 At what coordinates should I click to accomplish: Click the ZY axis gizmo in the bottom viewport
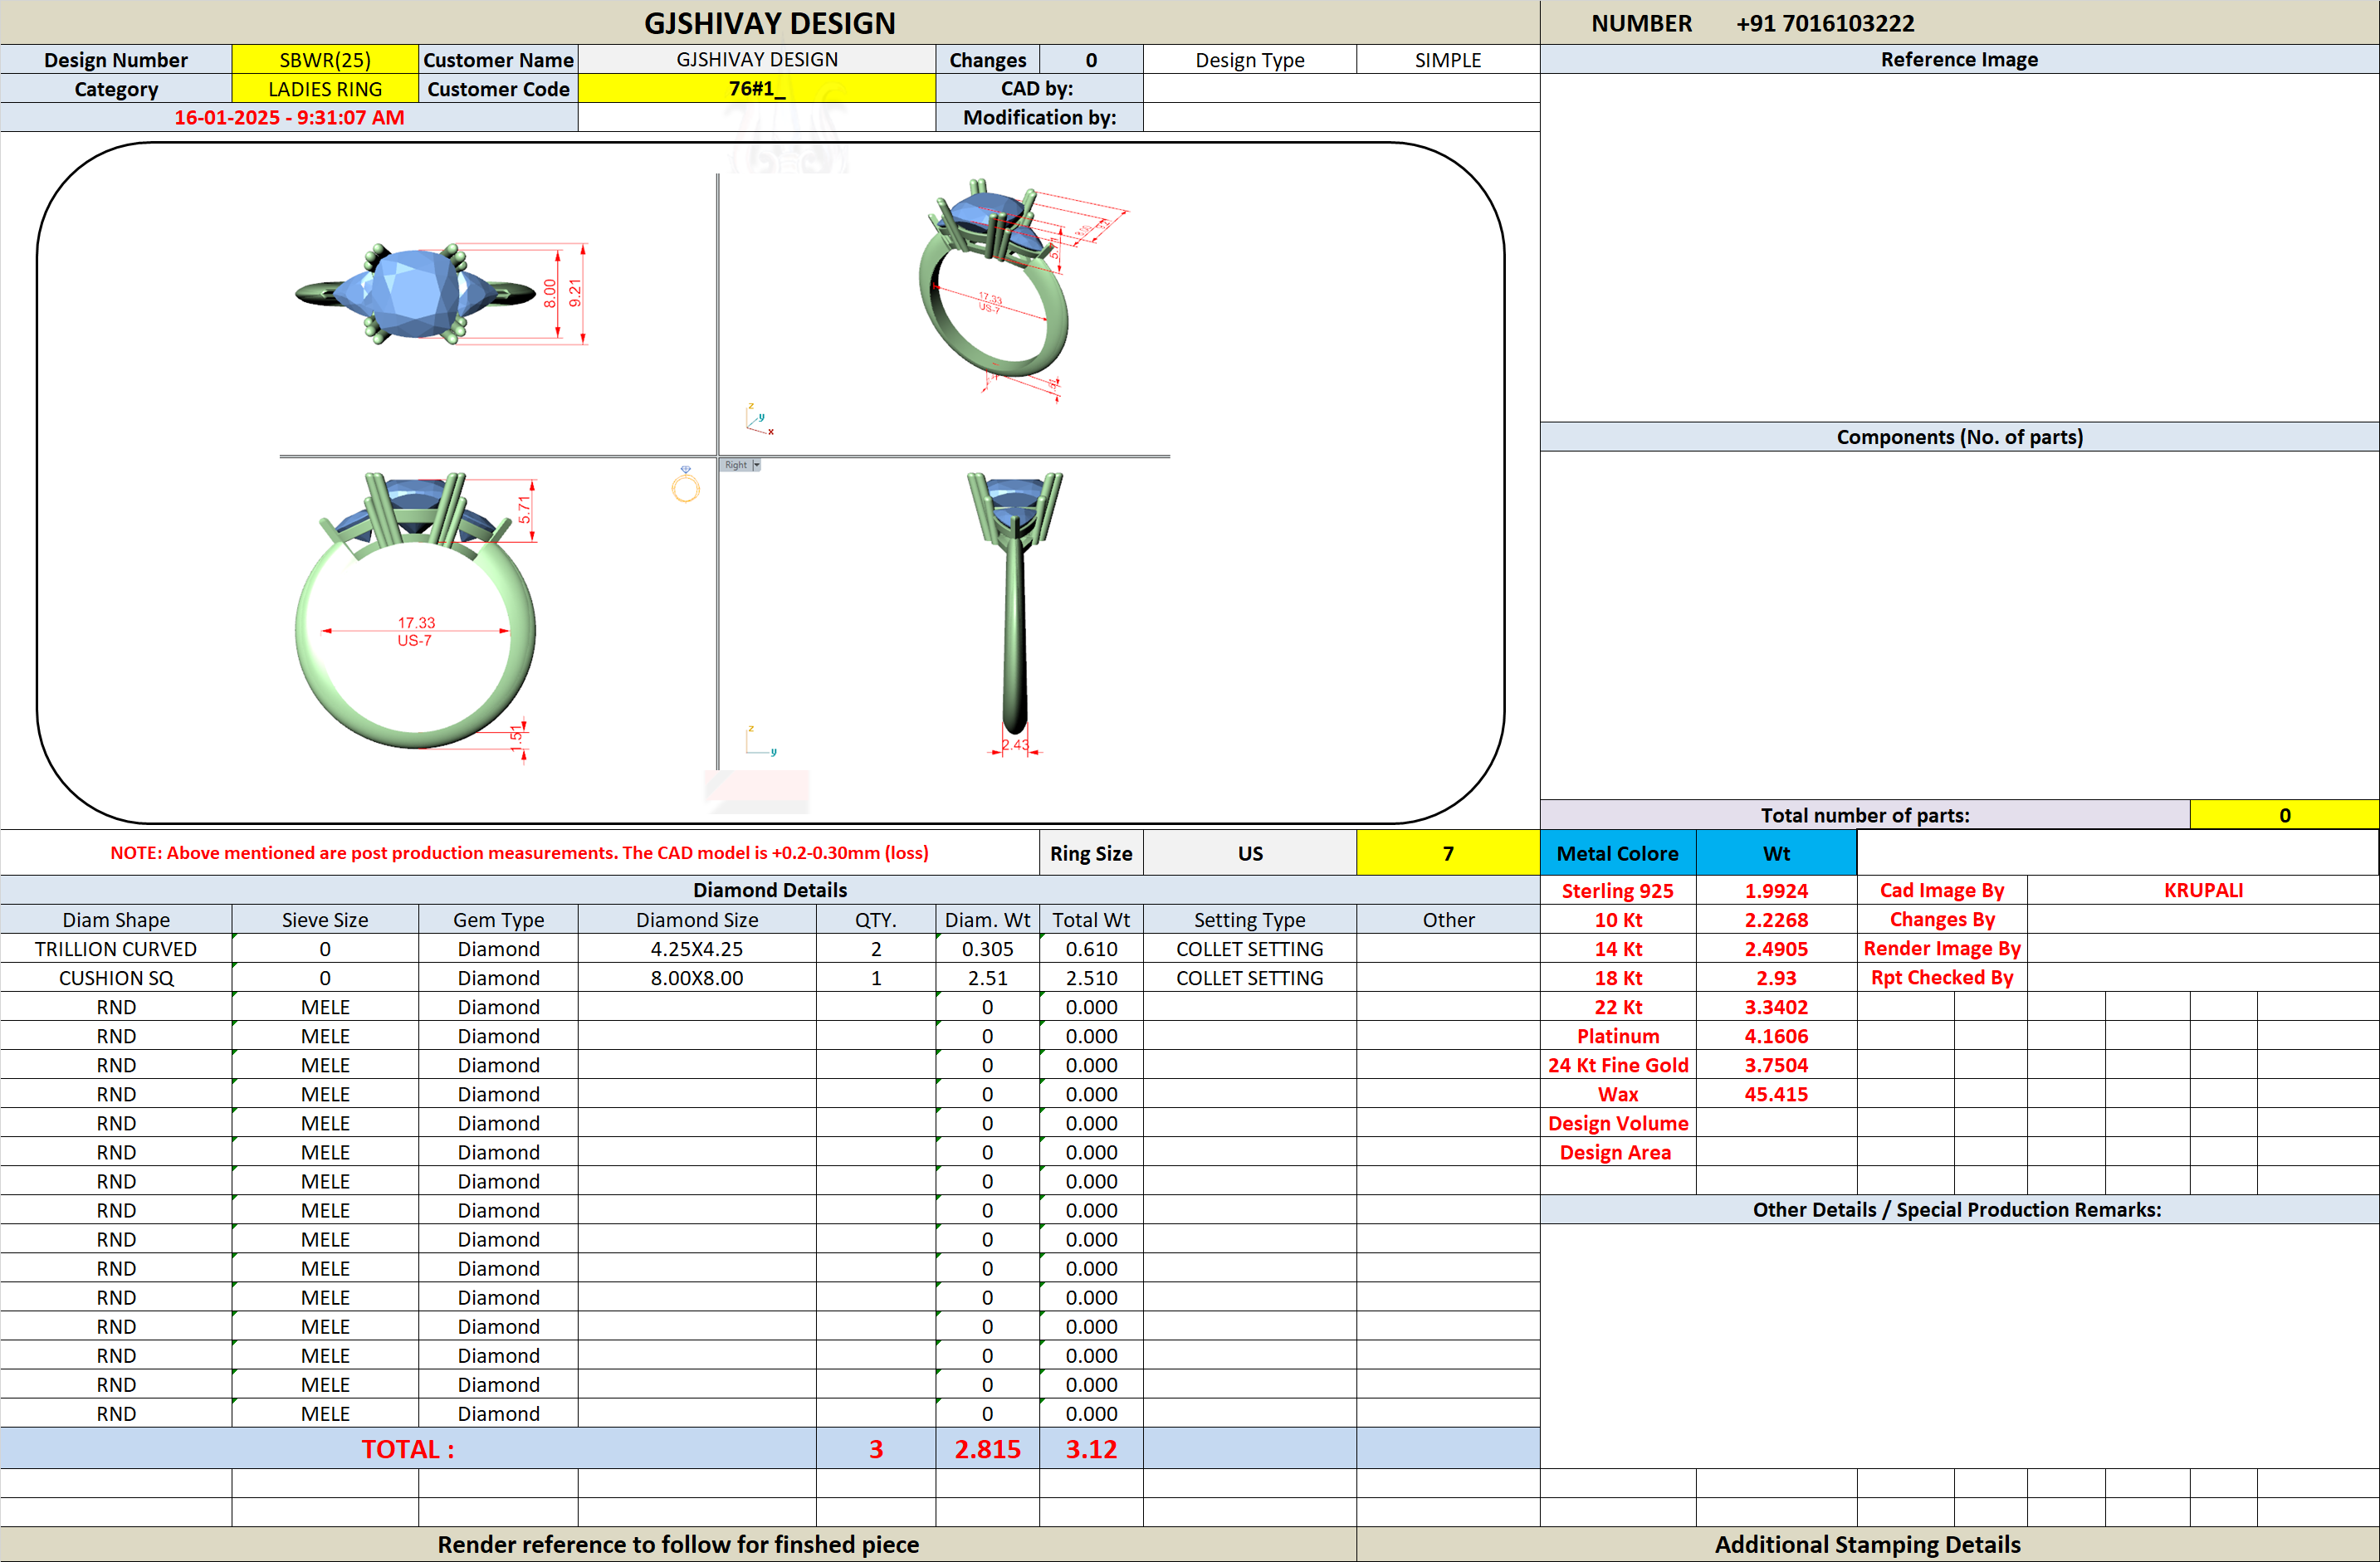click(x=760, y=741)
